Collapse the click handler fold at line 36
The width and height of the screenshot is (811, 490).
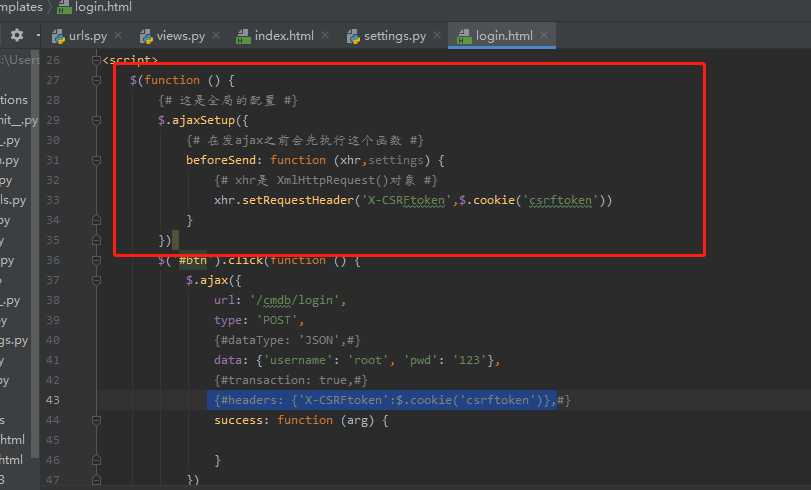point(96,260)
